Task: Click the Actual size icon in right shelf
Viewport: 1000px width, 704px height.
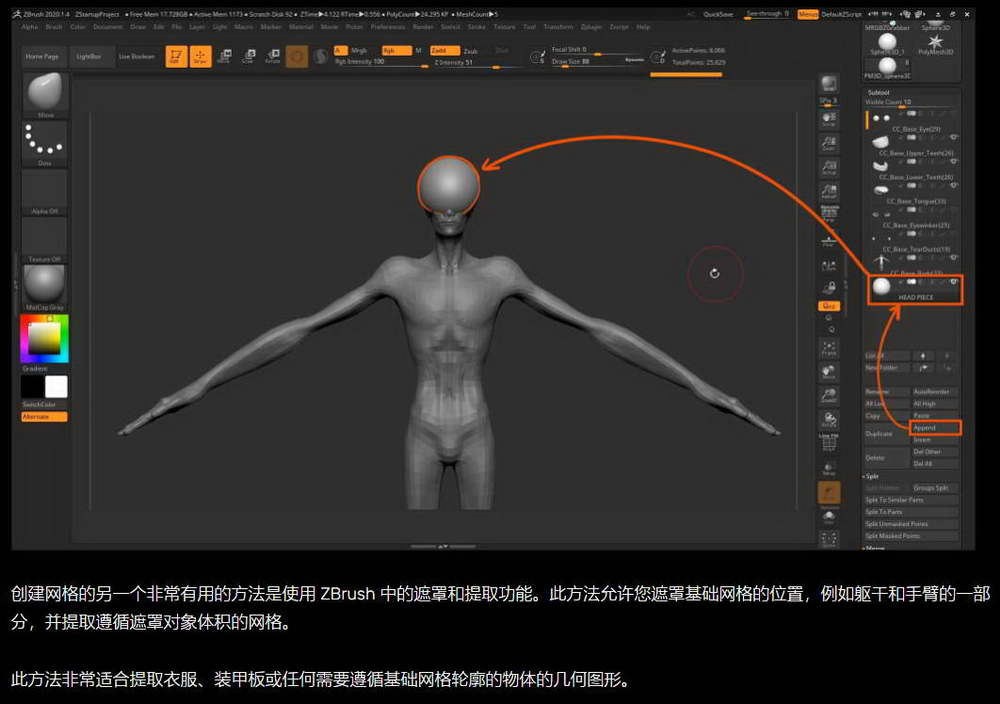Action: (x=829, y=168)
